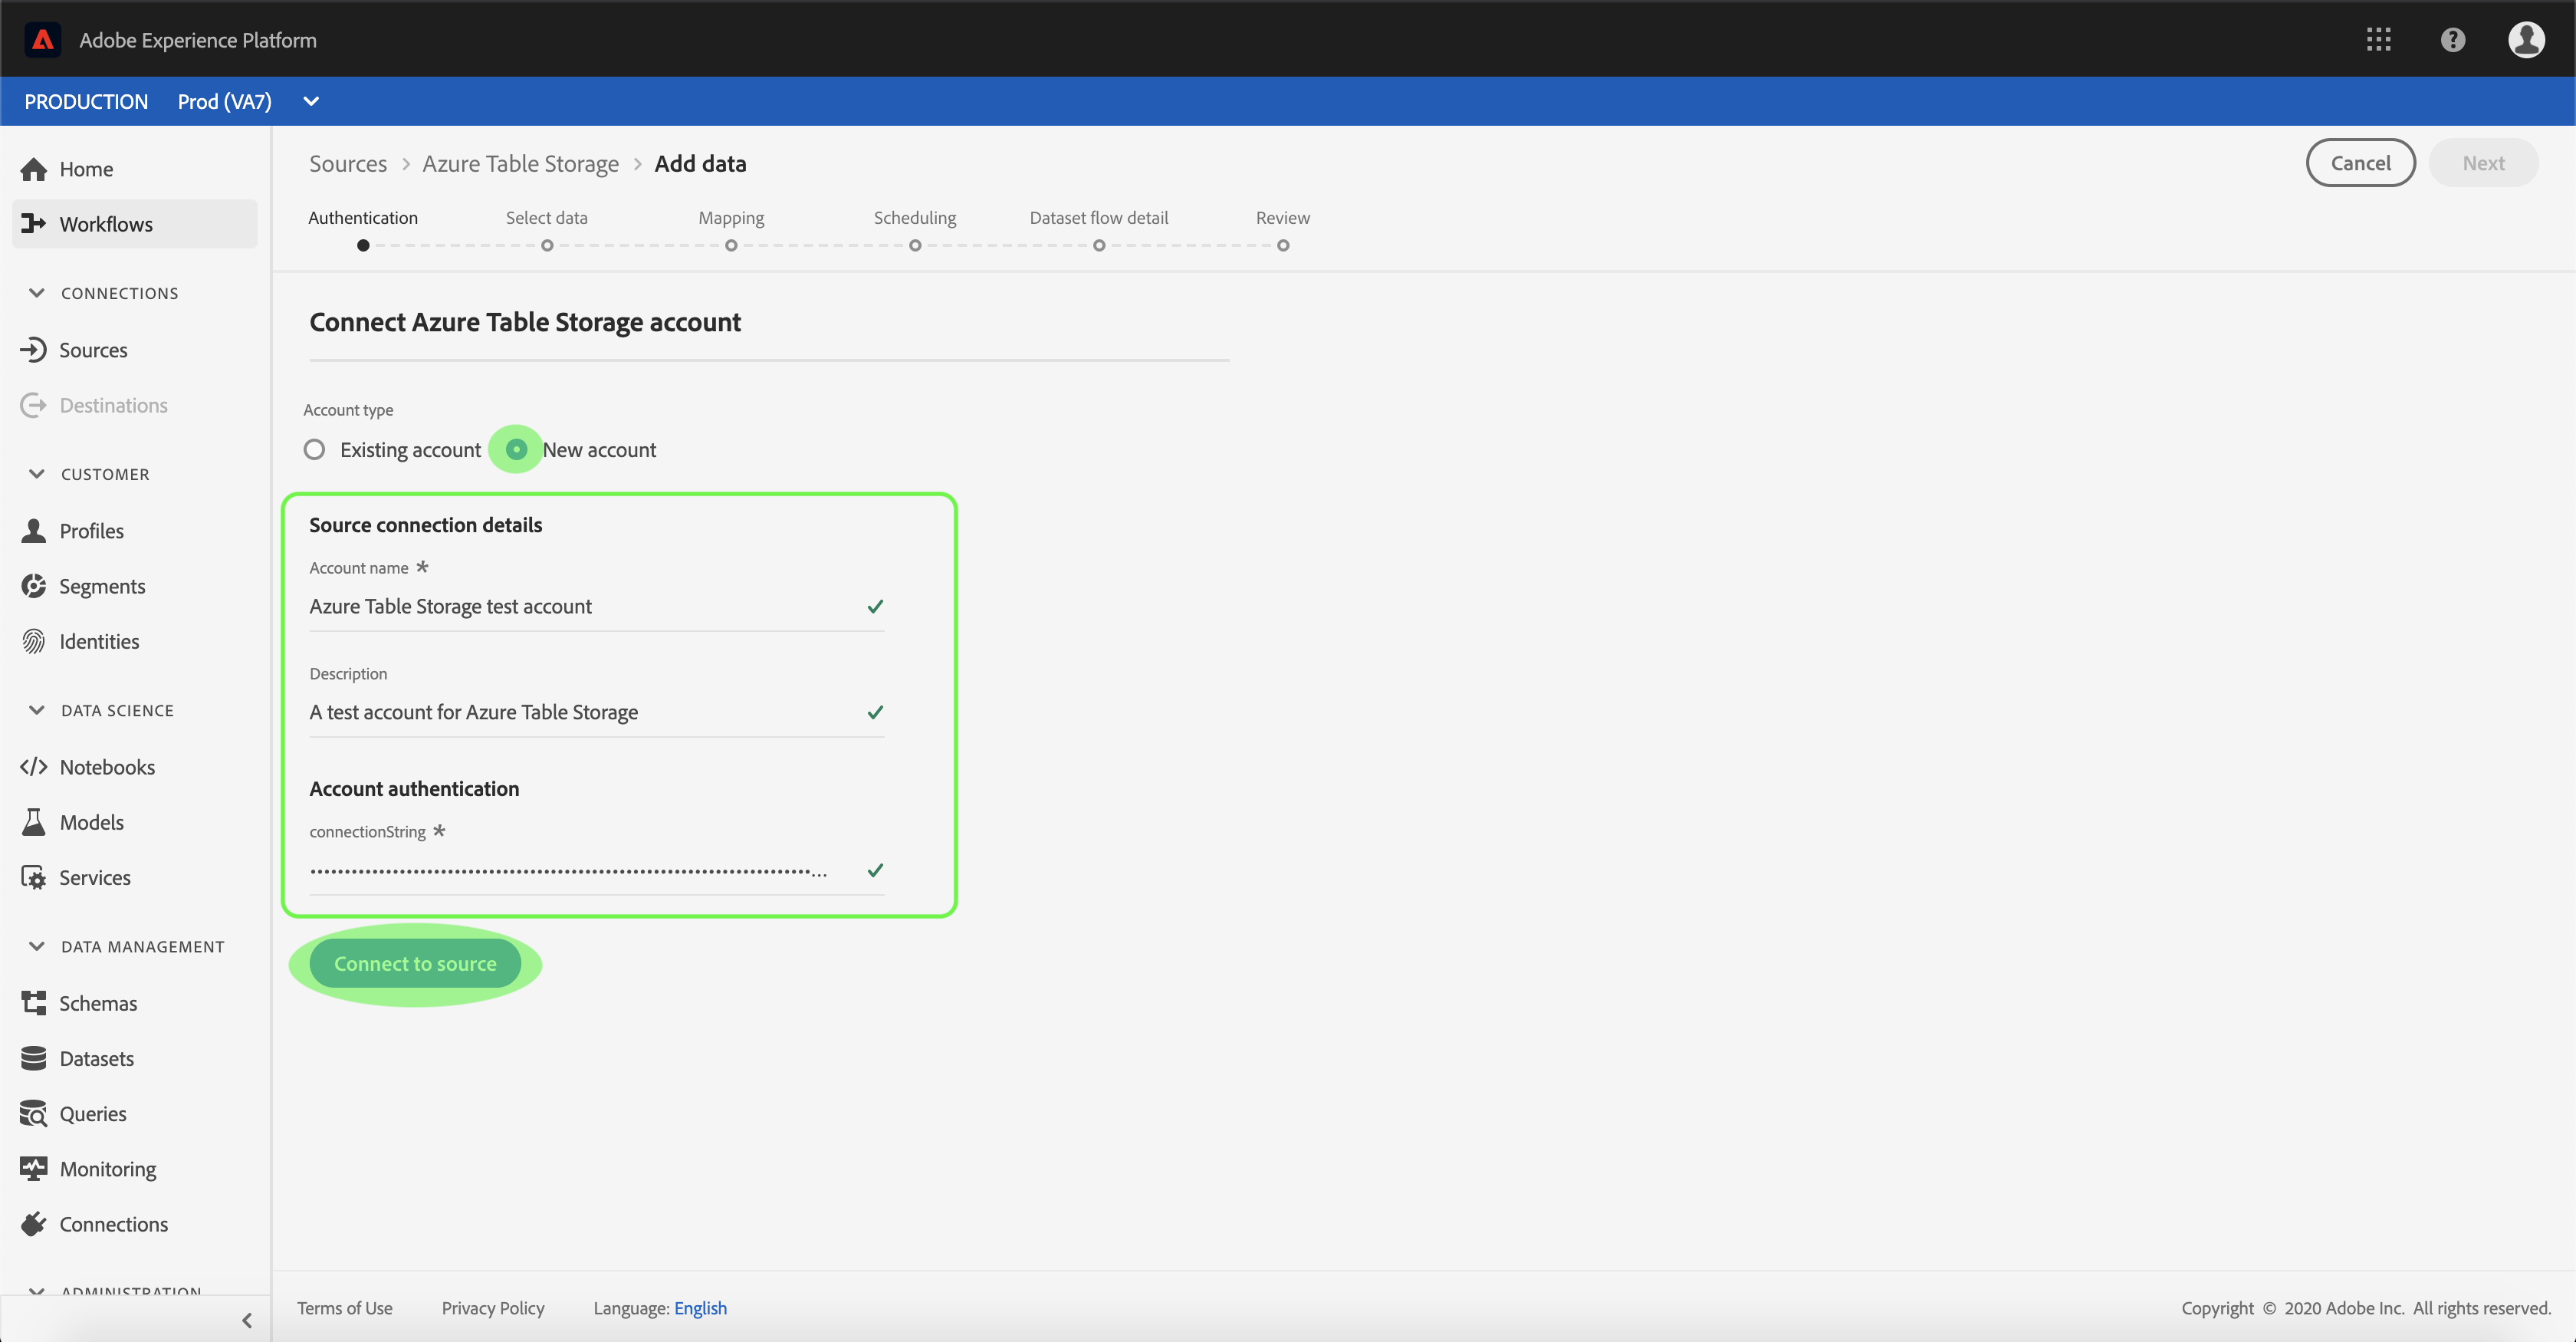The height and width of the screenshot is (1342, 2576).
Task: Open Notebooks from the sidebar
Action: (106, 767)
